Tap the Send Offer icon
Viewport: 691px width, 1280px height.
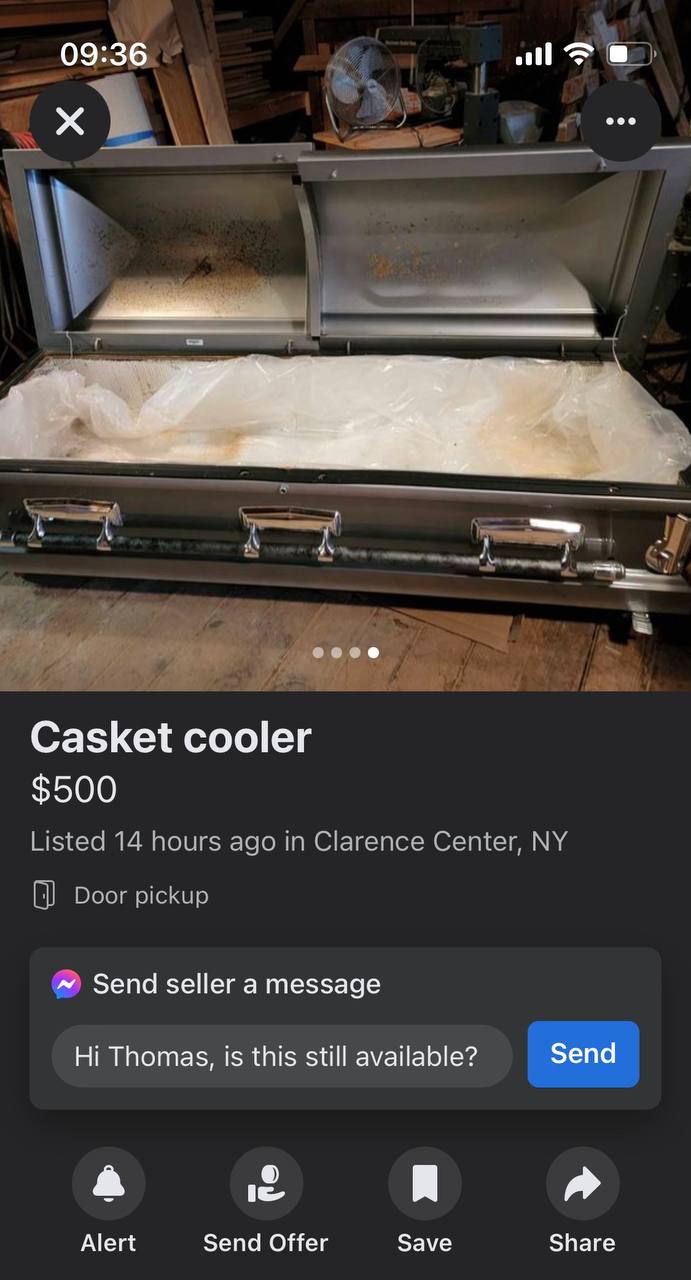point(266,1184)
